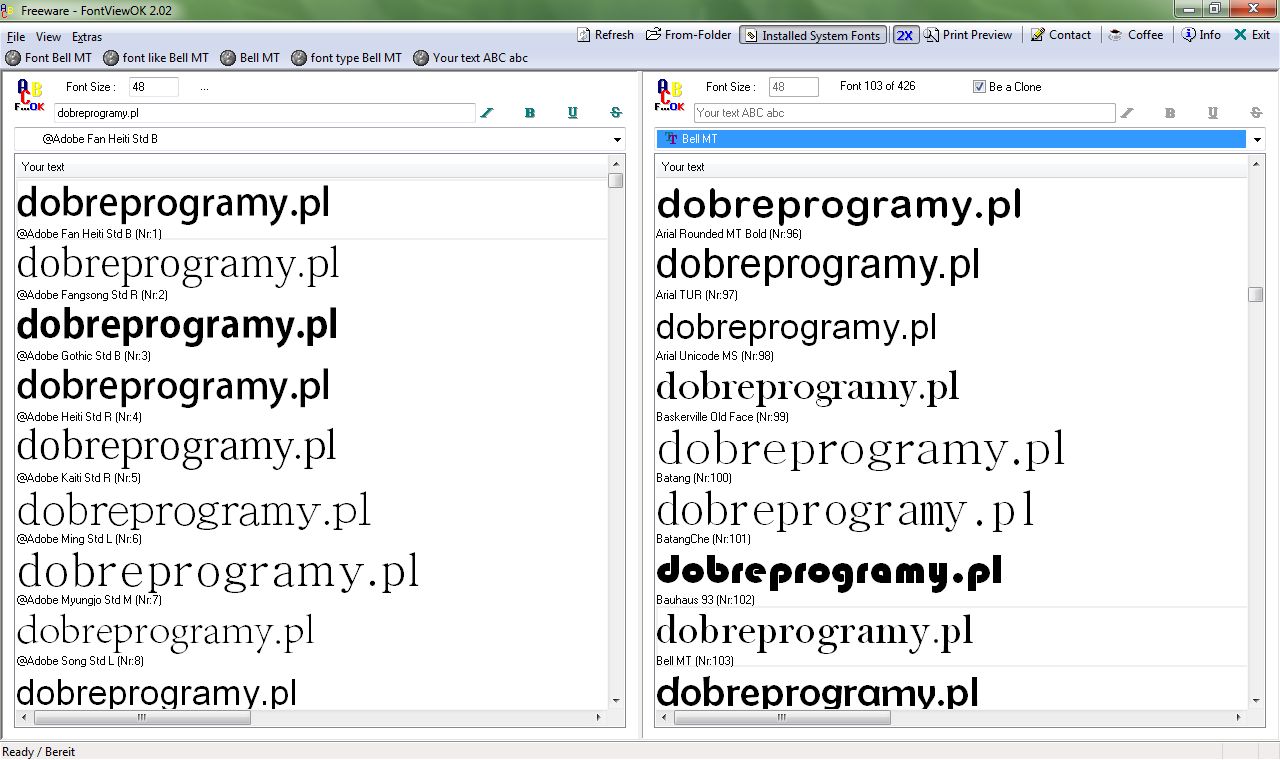Uncheck the 'Be a Clone' checkbox
Viewport: 1280px width, 760px height.
[979, 87]
